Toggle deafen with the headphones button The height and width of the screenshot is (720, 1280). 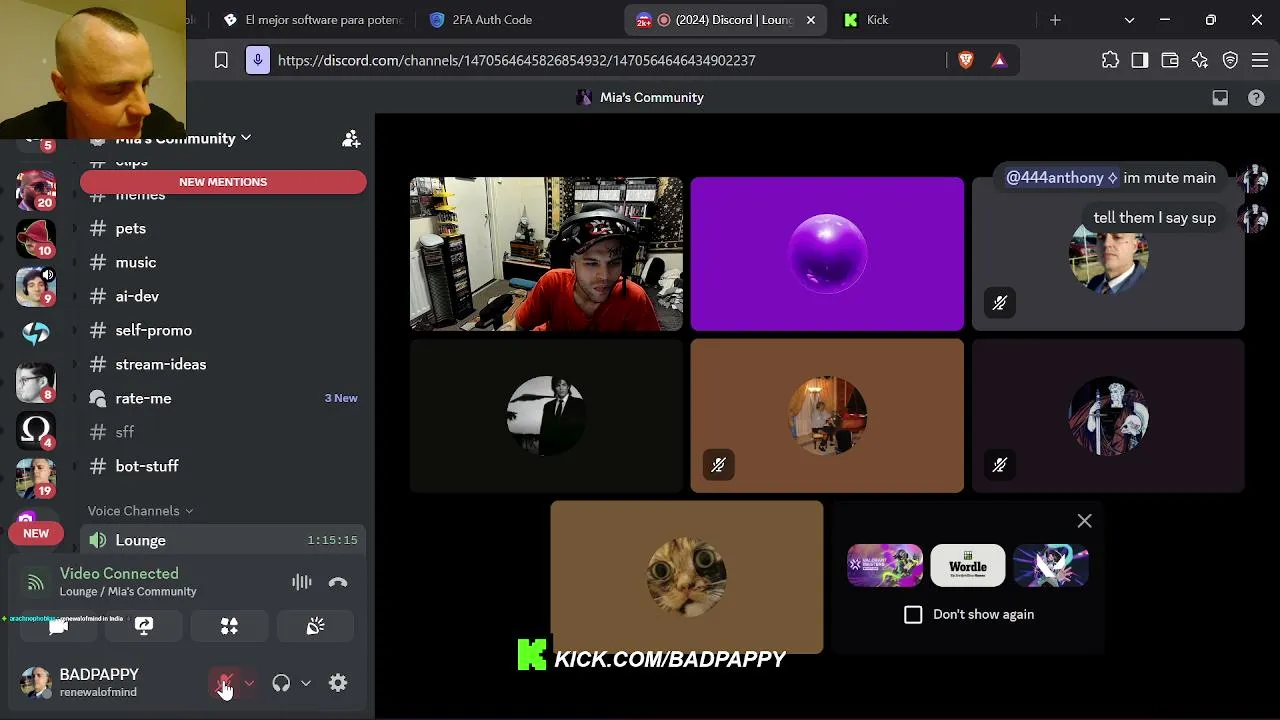[281, 683]
